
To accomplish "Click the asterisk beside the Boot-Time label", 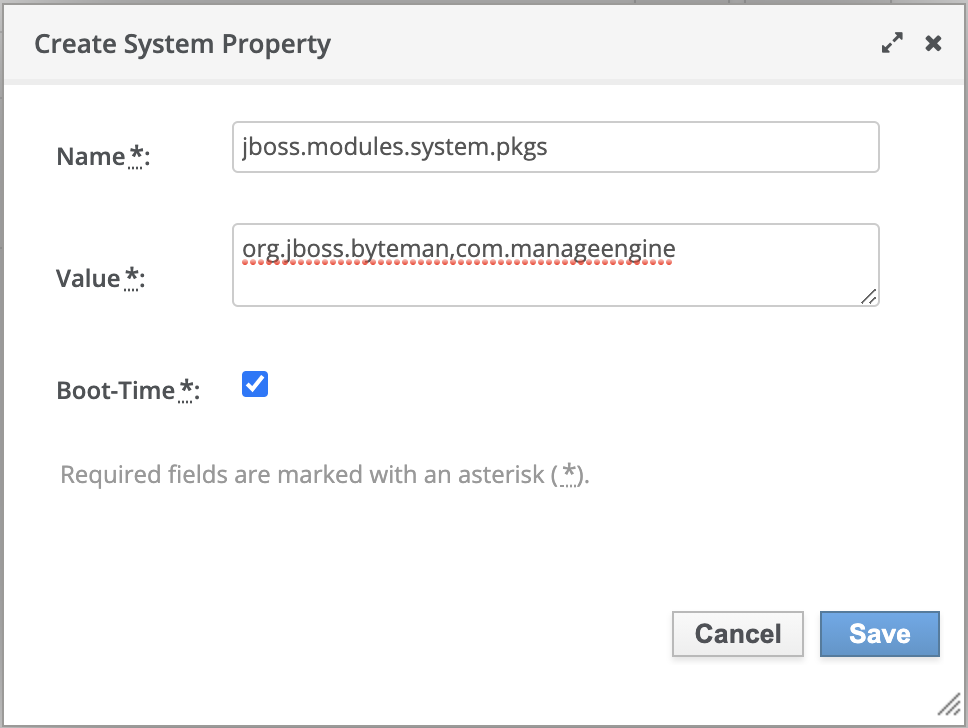I will [x=186, y=389].
